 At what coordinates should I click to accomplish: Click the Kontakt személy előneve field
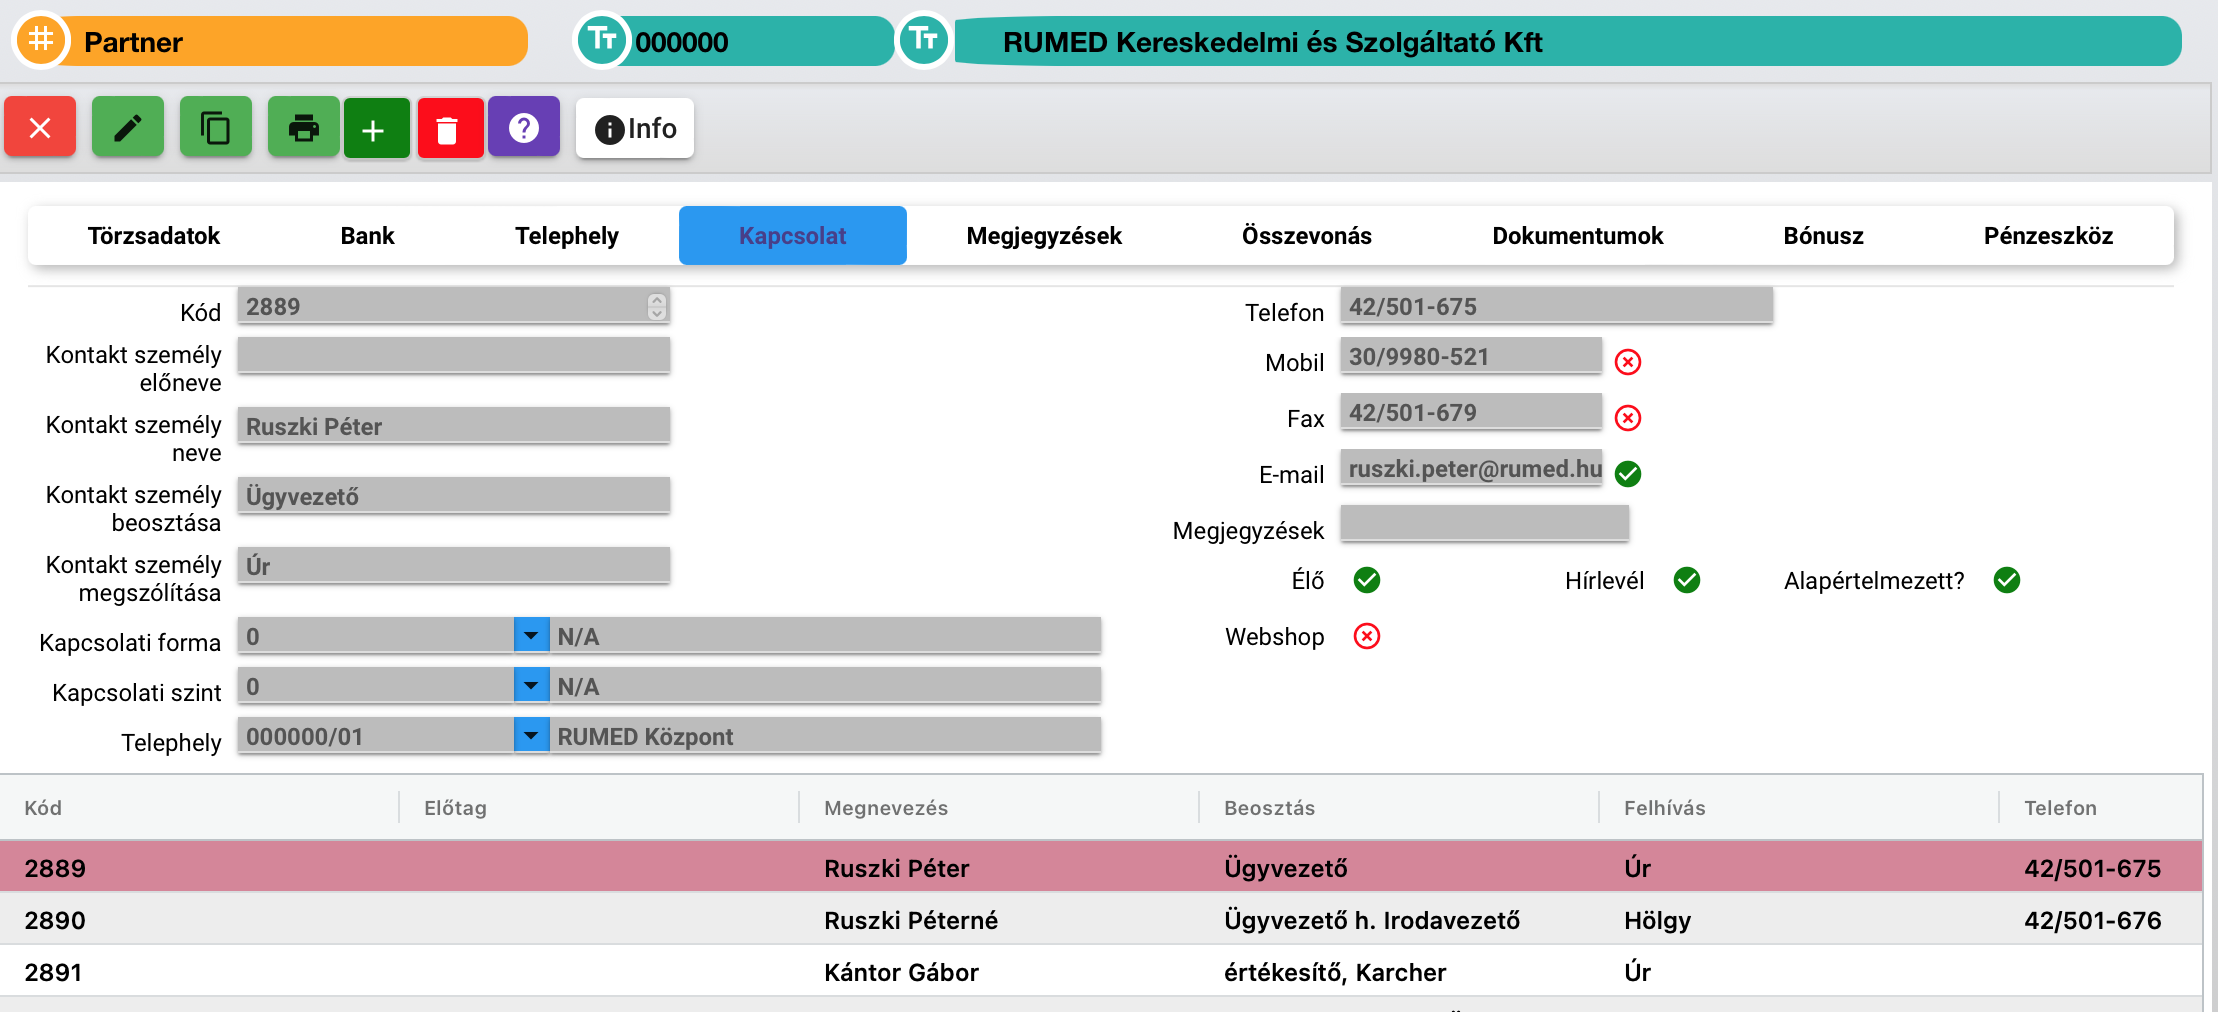point(453,356)
